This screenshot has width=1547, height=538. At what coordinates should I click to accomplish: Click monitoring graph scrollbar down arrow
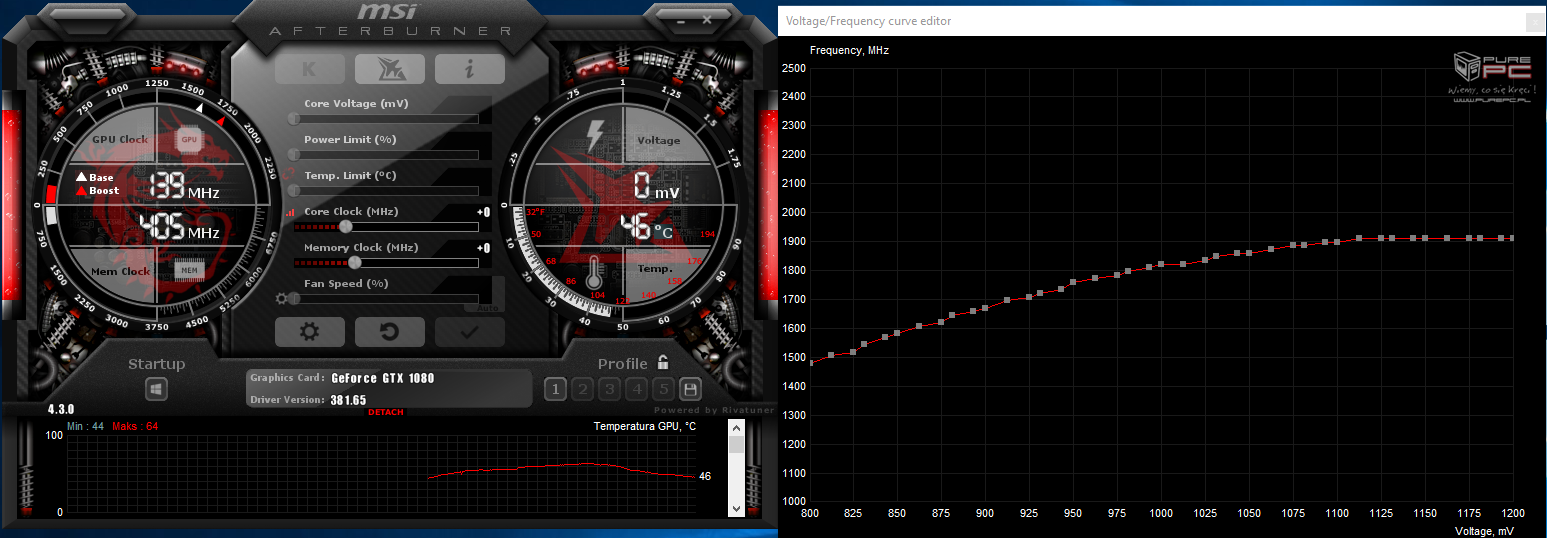[x=736, y=508]
